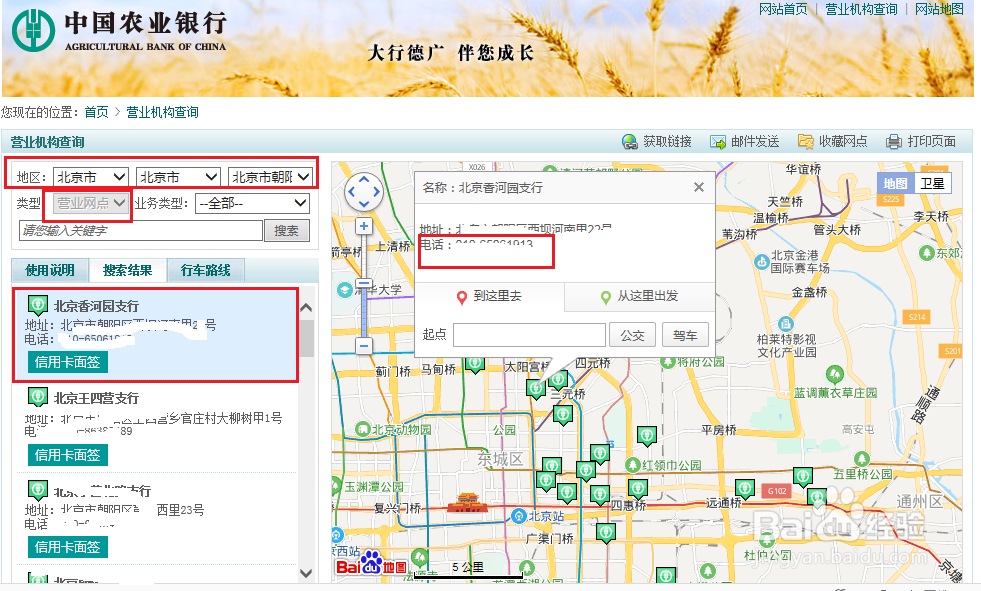Click the 红领巾公园 park map icon
Screen dimensions: 981x591
point(632,465)
